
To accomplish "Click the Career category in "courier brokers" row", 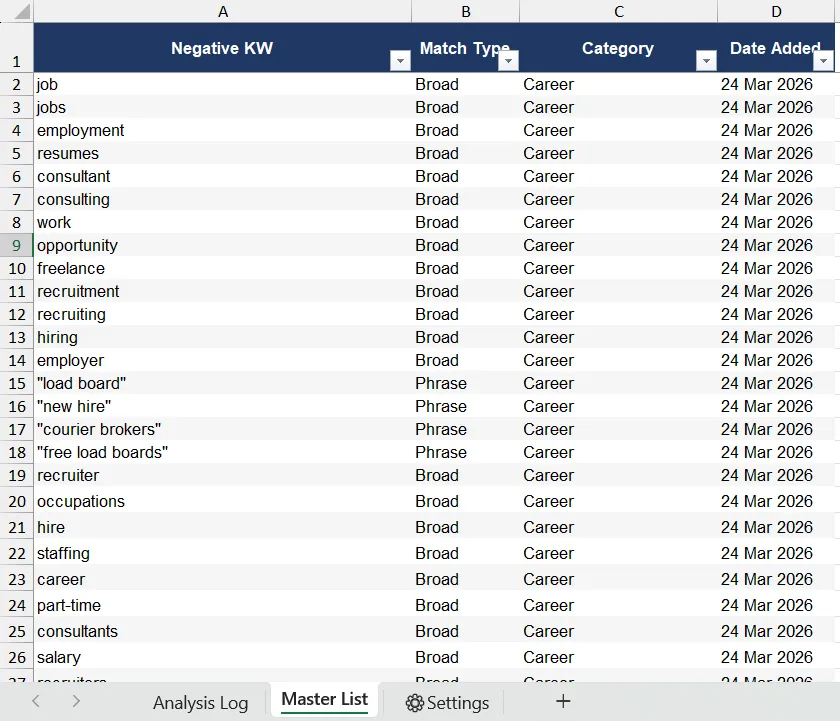I will 619,430.
